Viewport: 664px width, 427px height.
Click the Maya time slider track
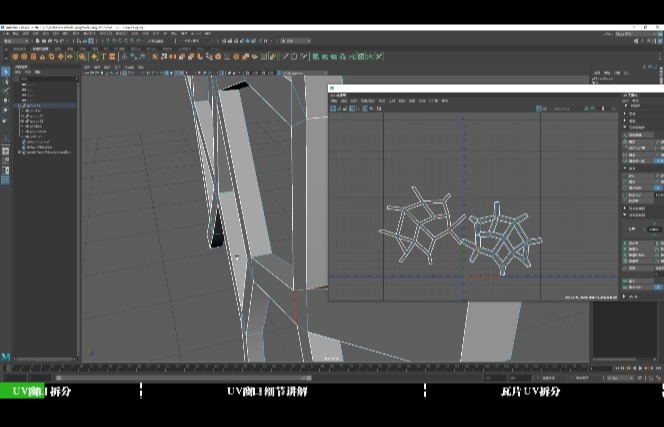point(300,368)
